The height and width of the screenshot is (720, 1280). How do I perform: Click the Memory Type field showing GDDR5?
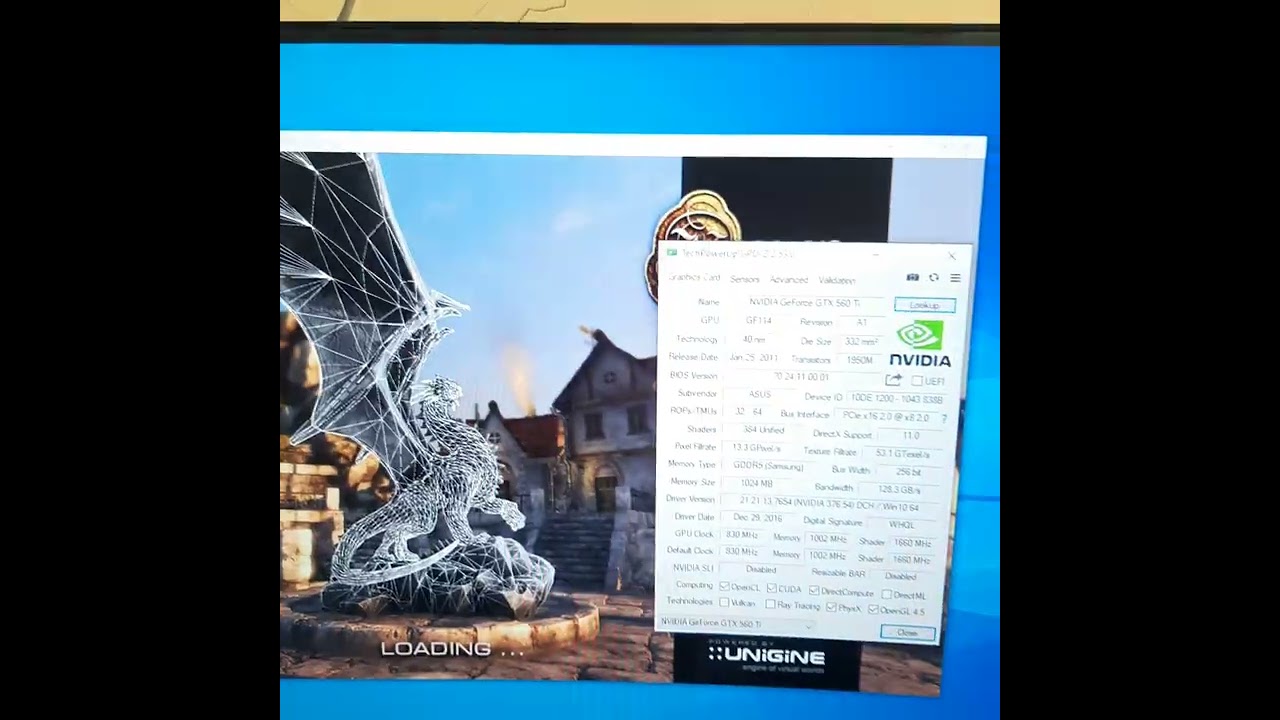[768, 465]
